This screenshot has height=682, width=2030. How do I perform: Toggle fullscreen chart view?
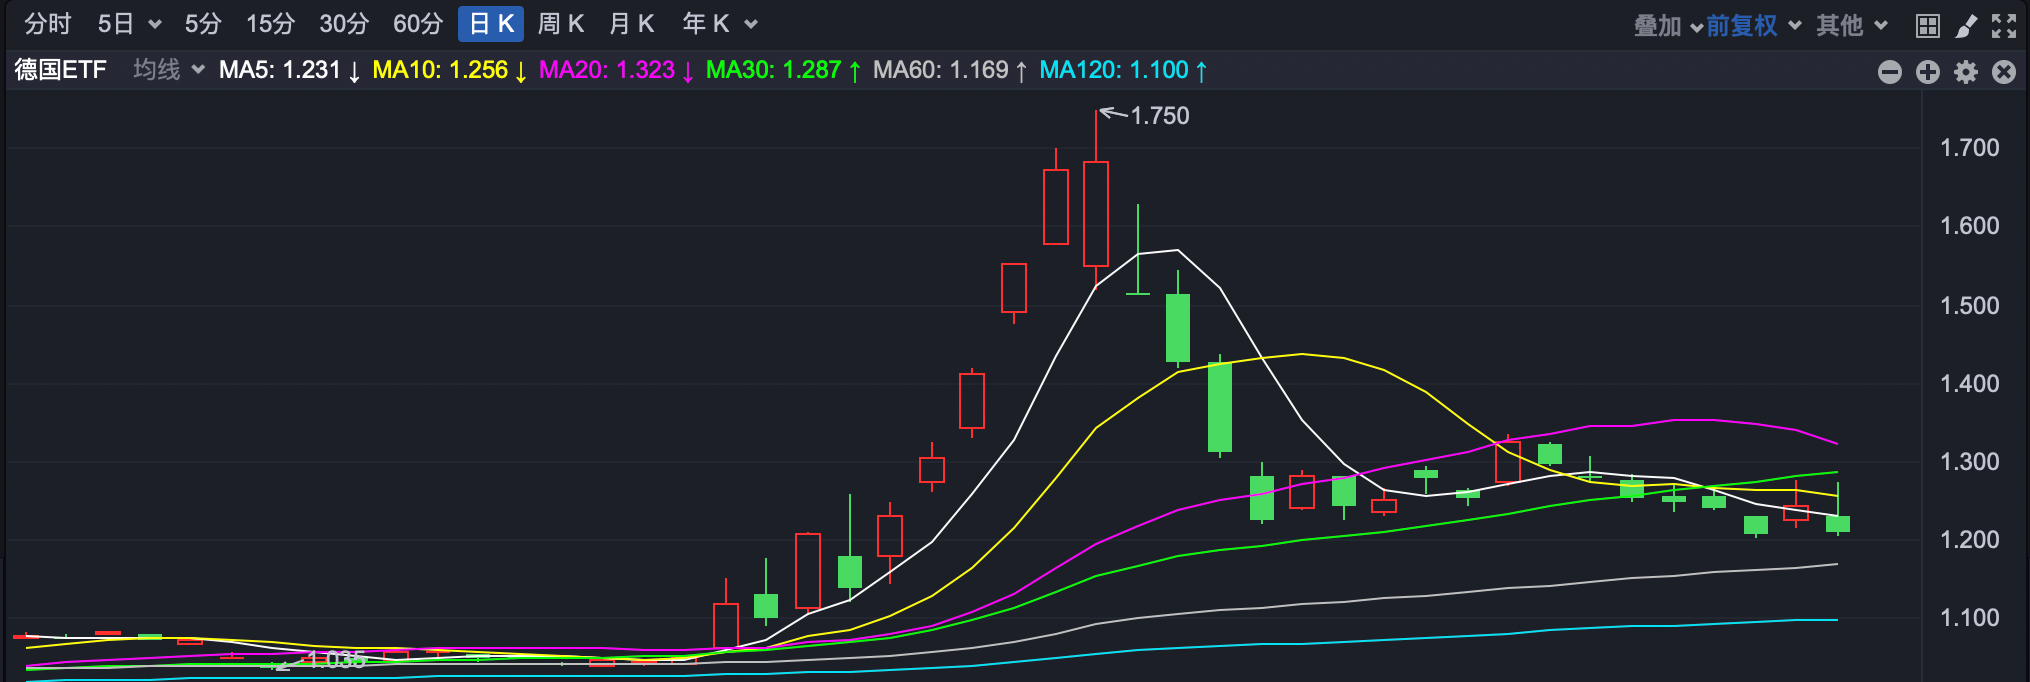click(x=2004, y=26)
